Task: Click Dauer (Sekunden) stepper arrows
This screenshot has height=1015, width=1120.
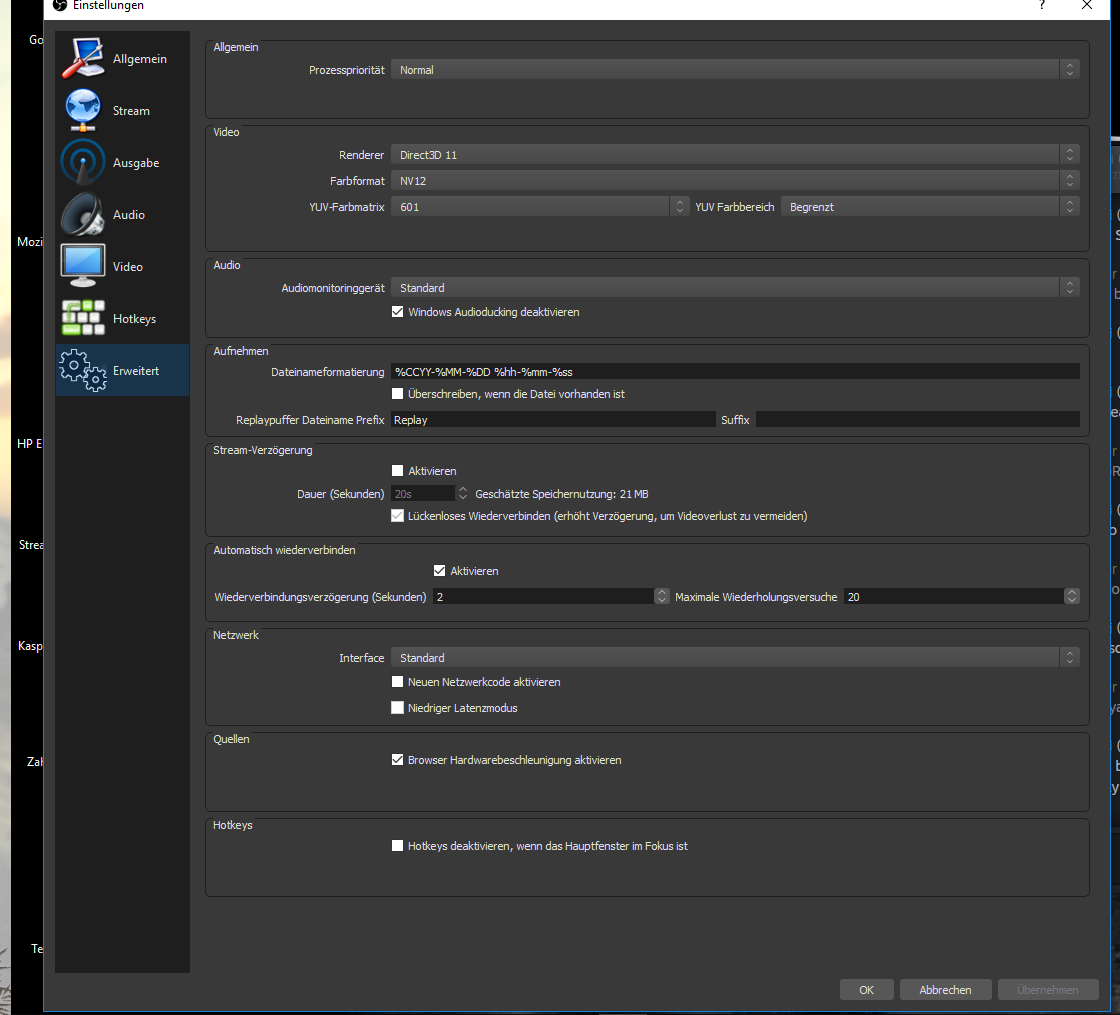Action: point(463,494)
